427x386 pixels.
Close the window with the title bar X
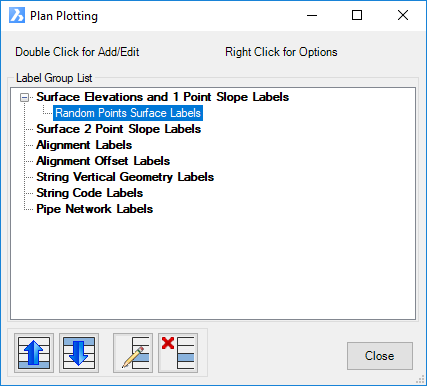pos(403,15)
